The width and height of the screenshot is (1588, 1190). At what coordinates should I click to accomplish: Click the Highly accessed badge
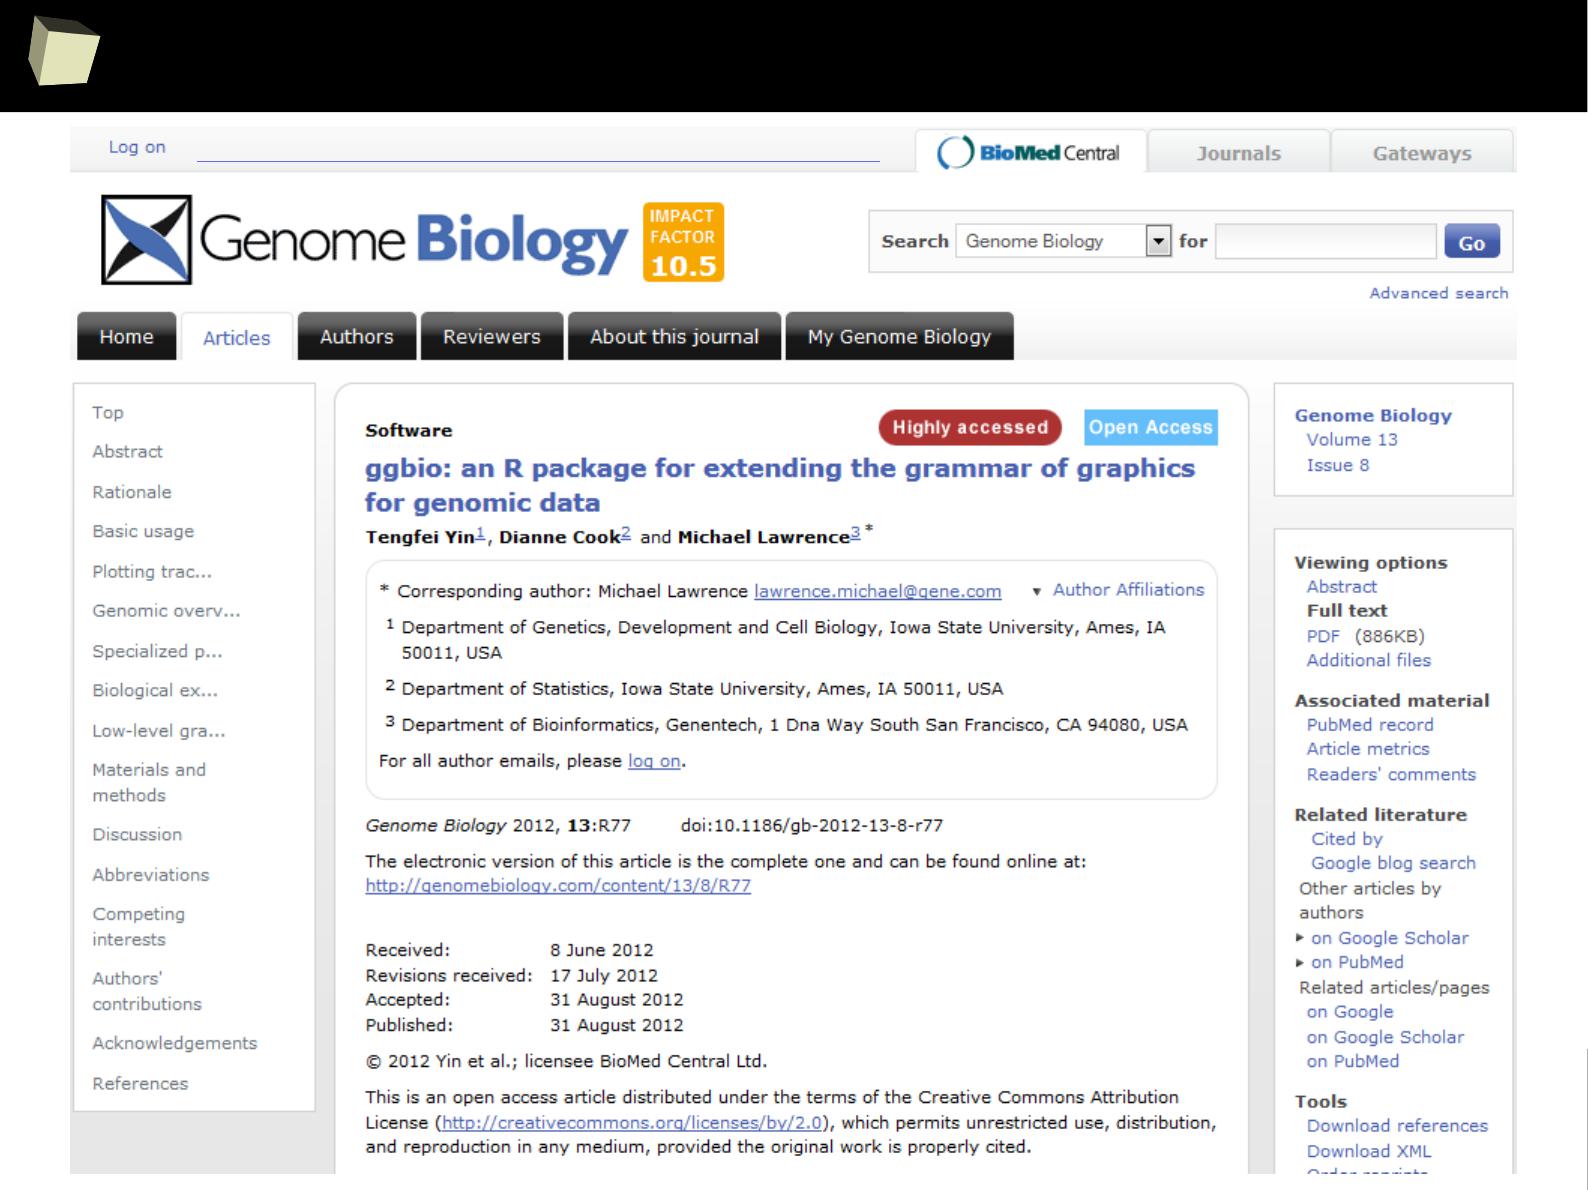[x=970, y=427]
